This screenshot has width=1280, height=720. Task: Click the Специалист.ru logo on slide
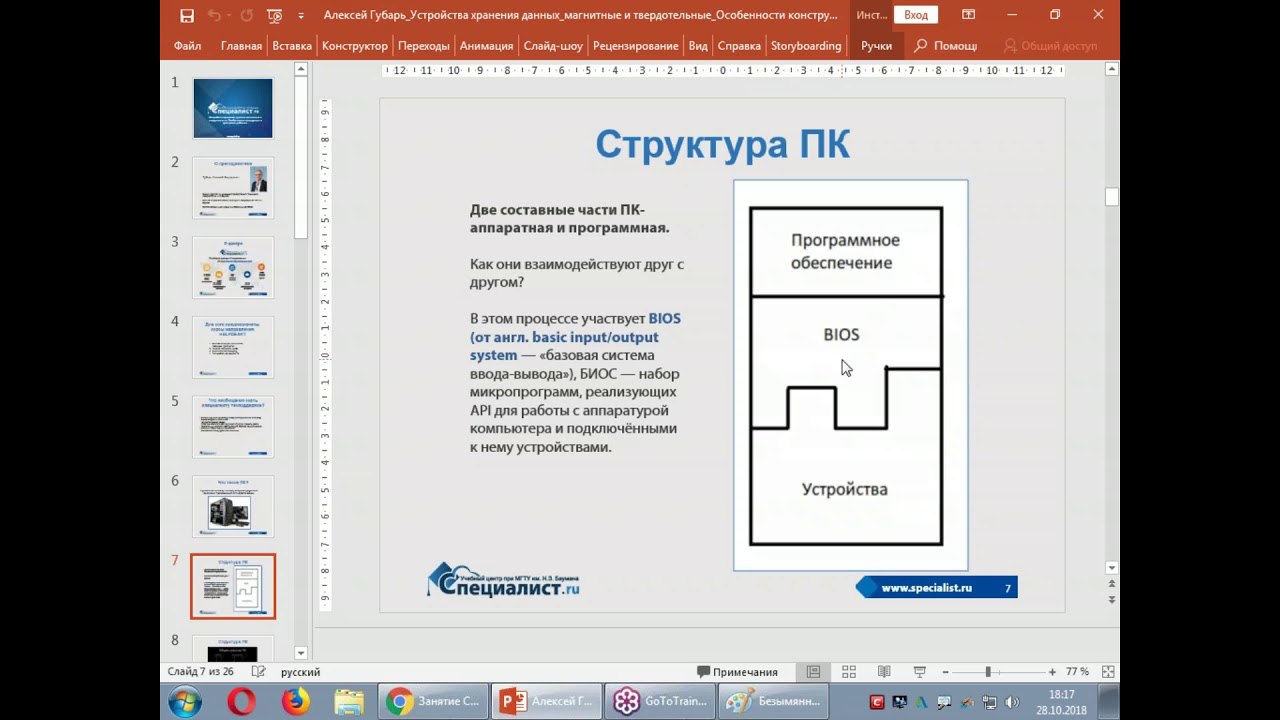point(503,579)
